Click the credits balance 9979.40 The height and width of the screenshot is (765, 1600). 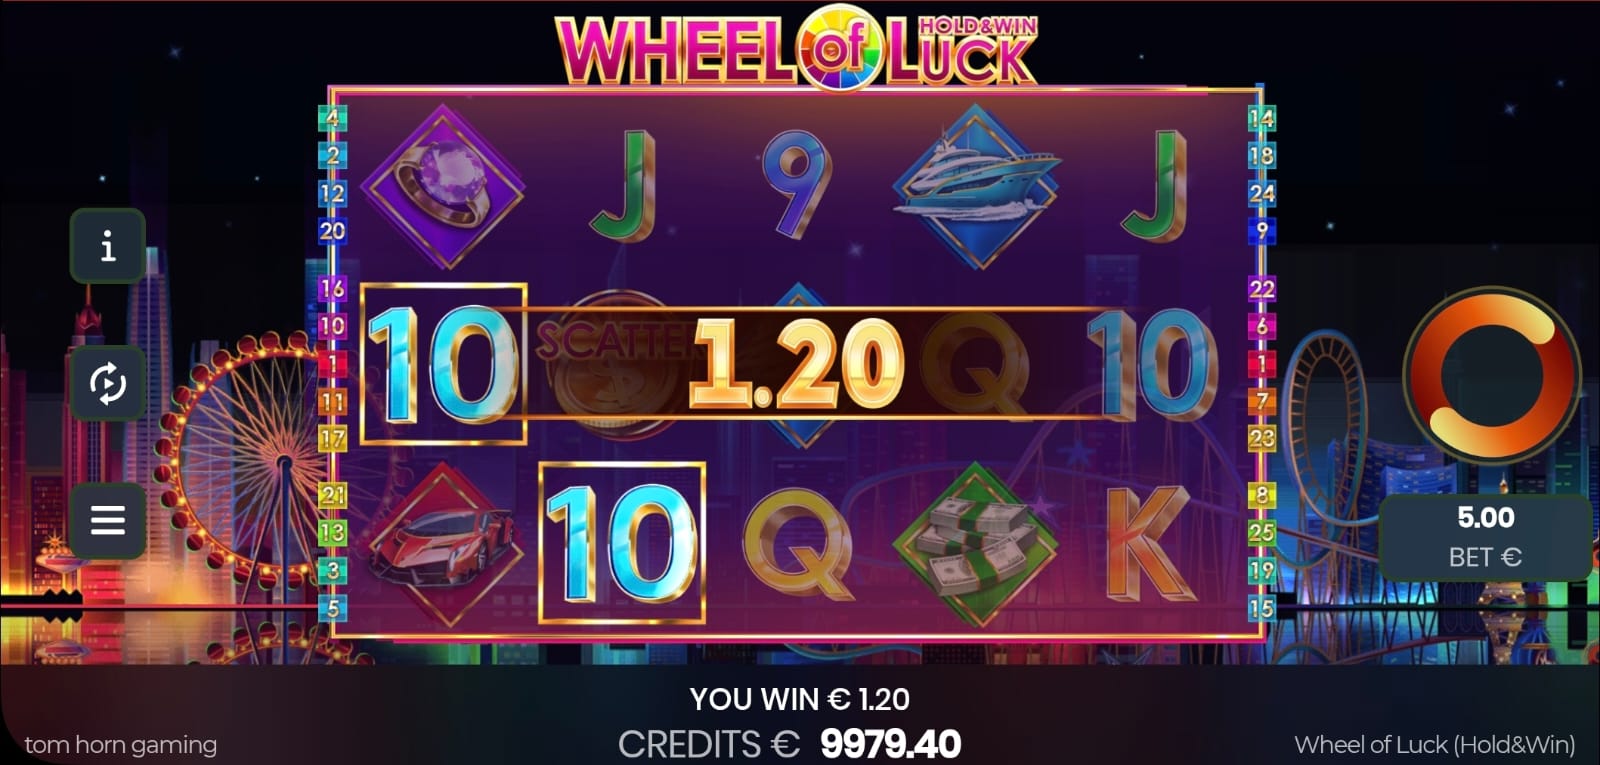tap(890, 743)
